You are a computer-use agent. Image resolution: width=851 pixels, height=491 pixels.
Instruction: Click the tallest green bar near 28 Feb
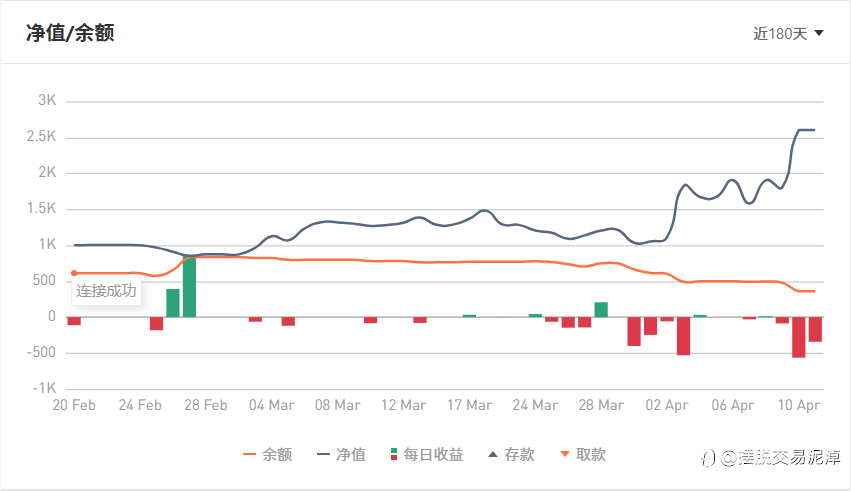pyautogui.click(x=190, y=287)
